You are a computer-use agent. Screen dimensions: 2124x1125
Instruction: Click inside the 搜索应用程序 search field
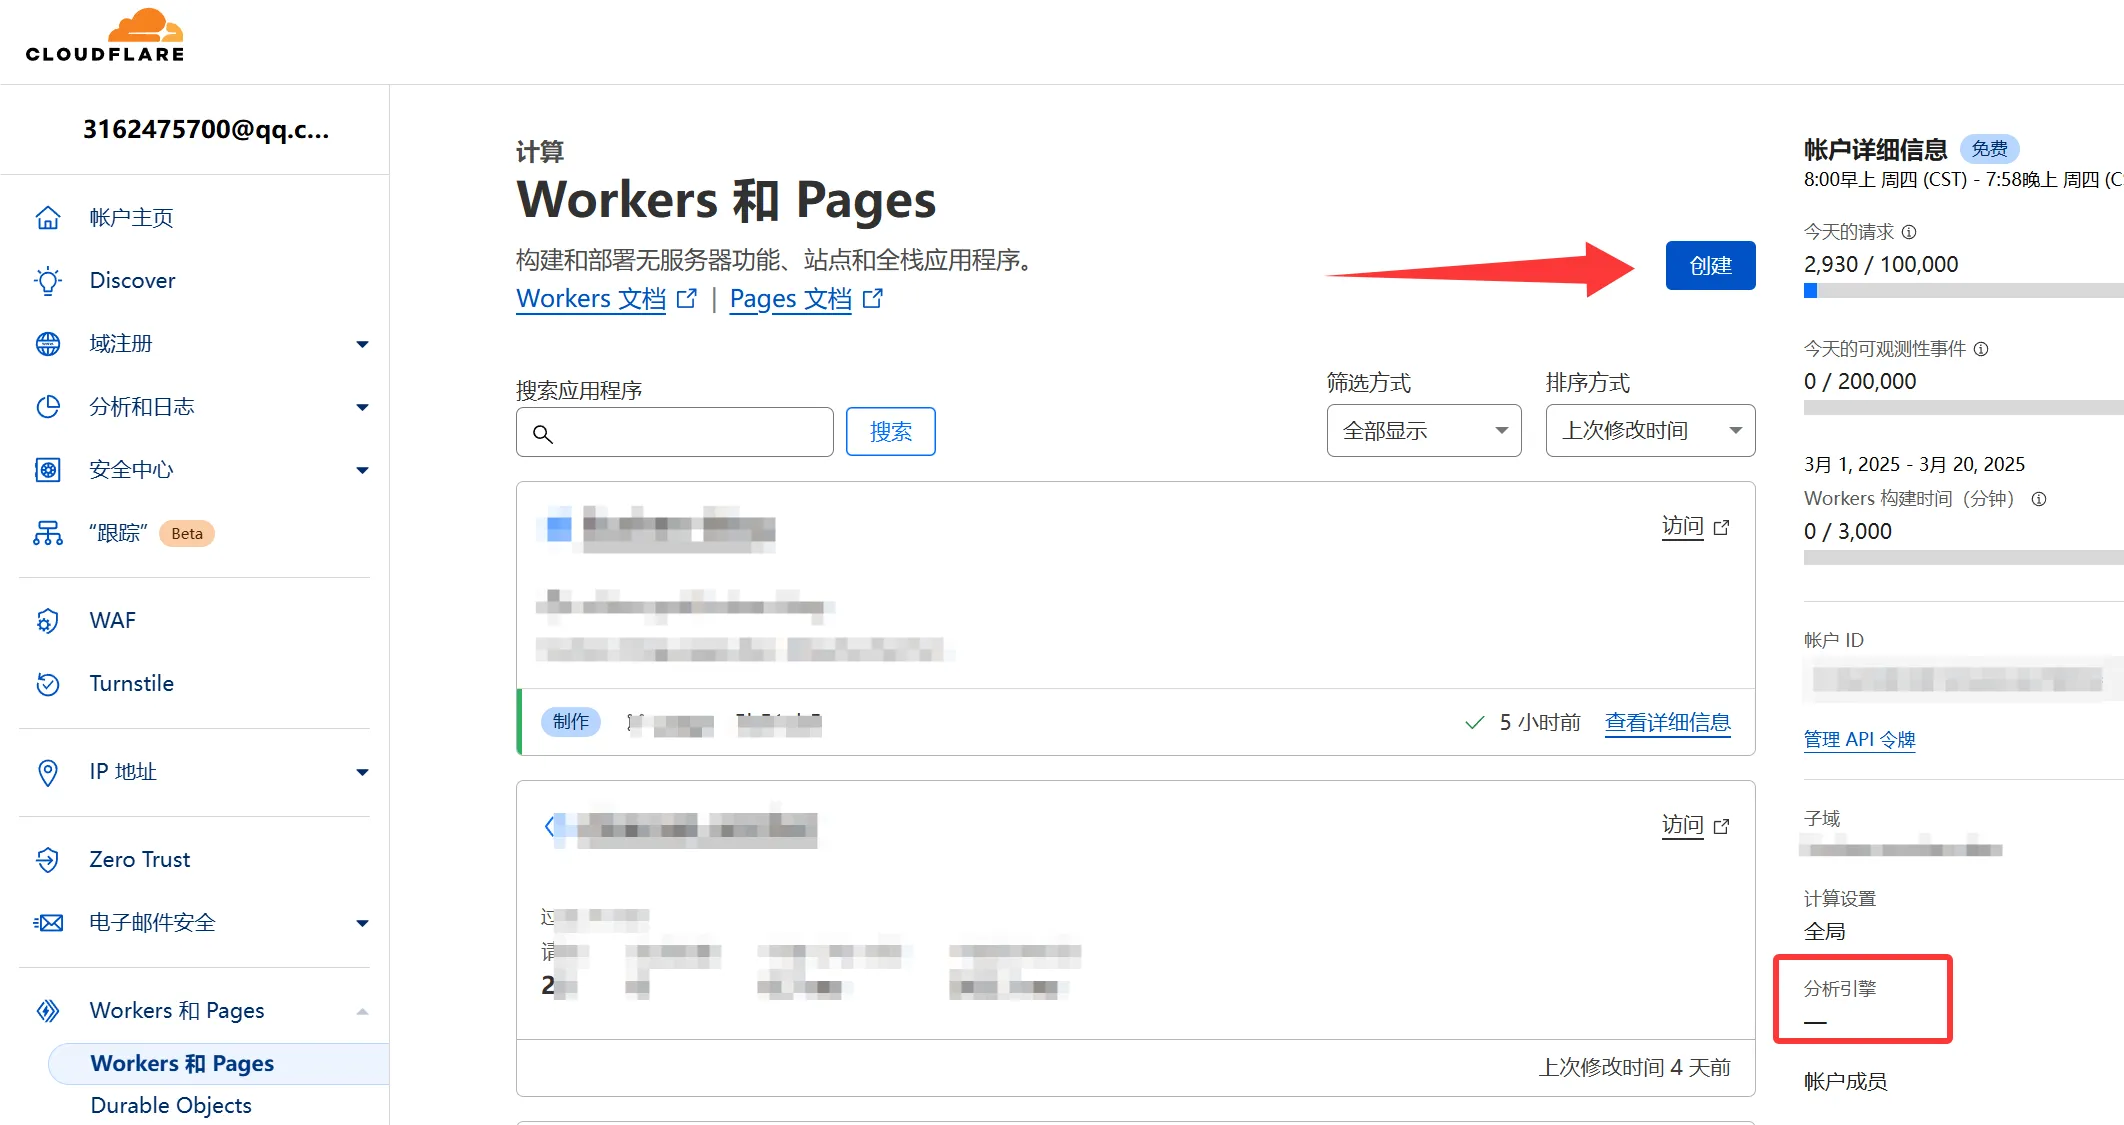(674, 431)
